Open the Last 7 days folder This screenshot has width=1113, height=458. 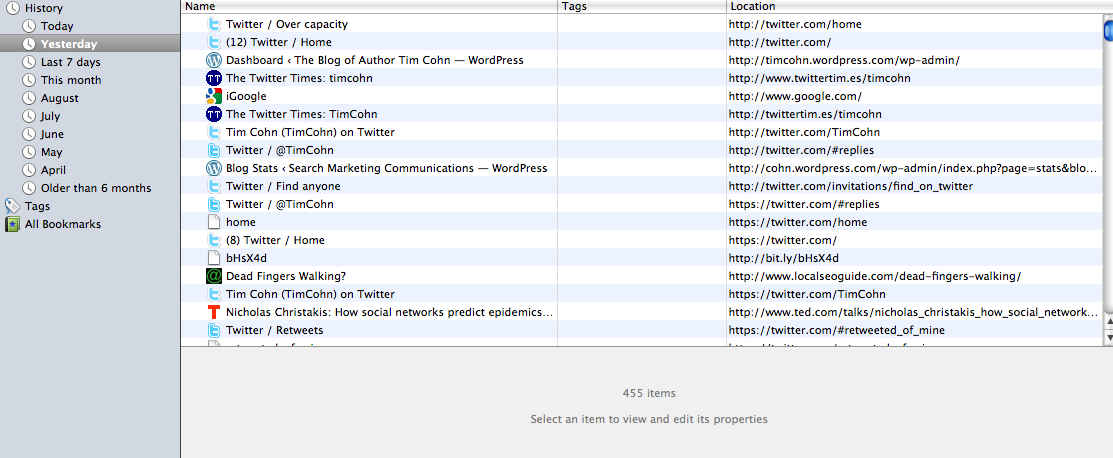click(x=70, y=62)
